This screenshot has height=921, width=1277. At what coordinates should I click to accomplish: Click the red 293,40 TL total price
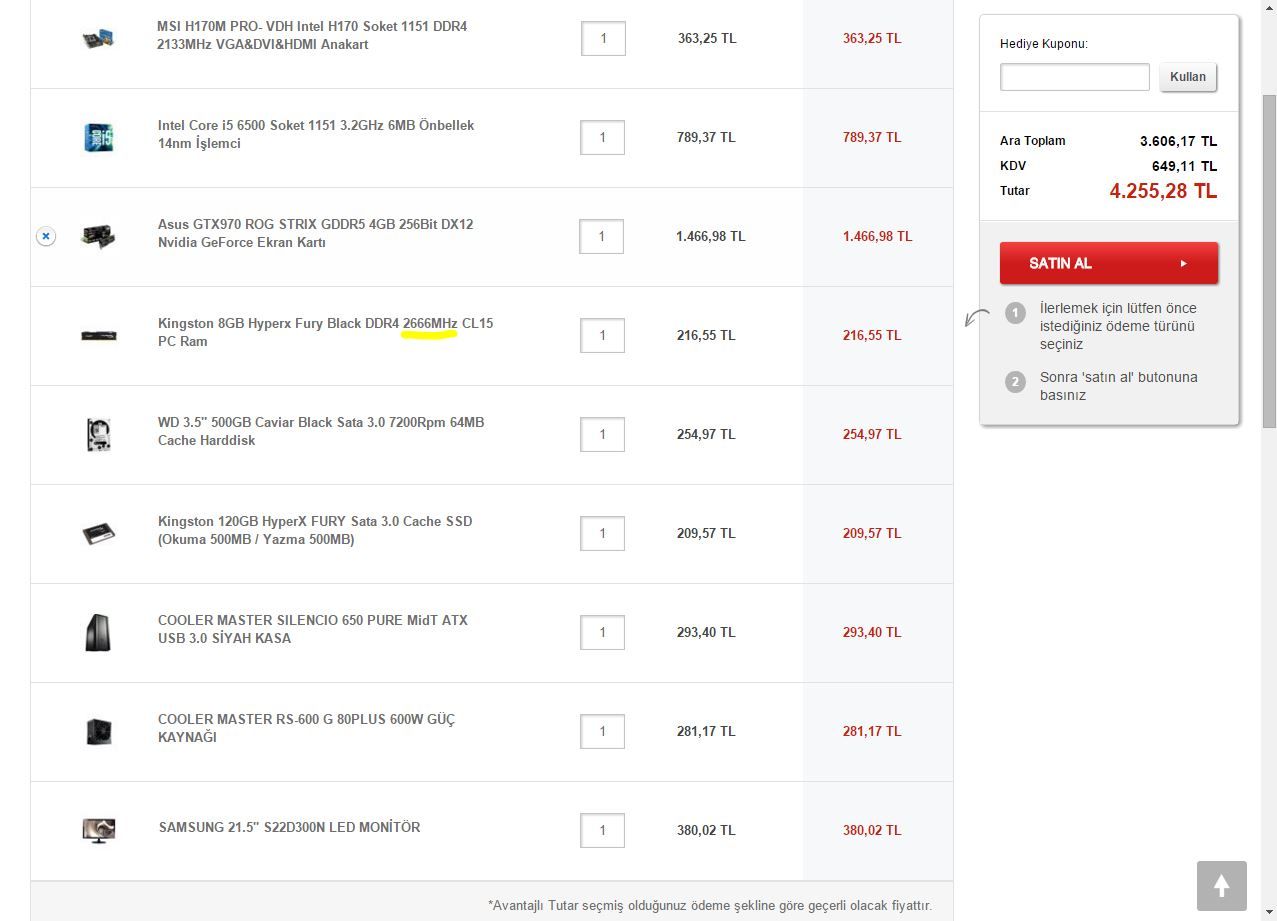pos(872,632)
